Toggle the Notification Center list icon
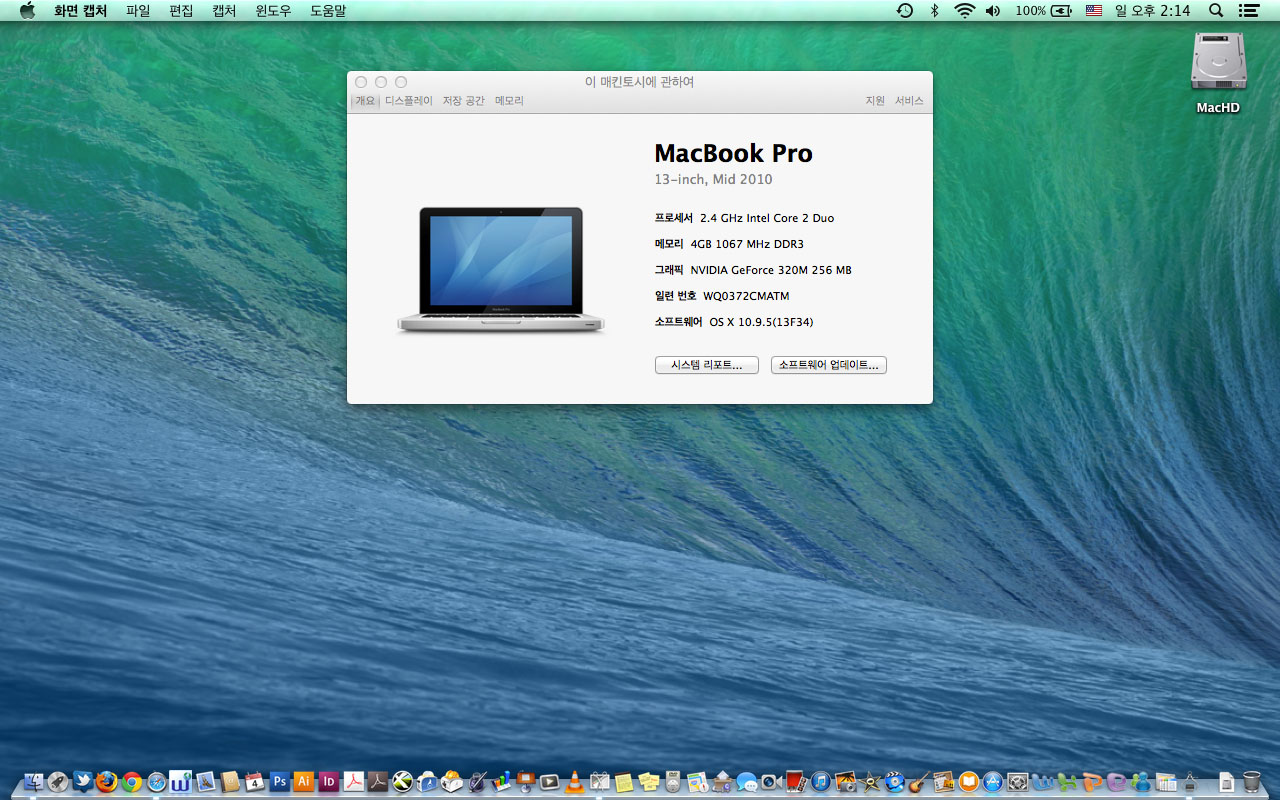Image resolution: width=1280 pixels, height=800 pixels. 1248,11
